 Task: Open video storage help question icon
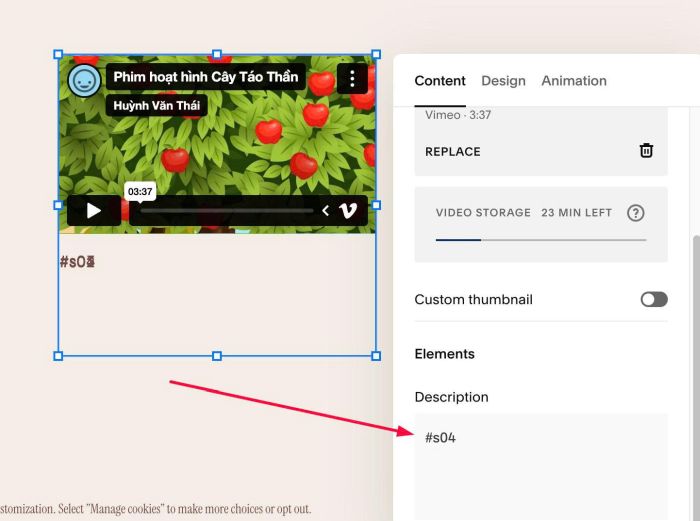click(635, 213)
